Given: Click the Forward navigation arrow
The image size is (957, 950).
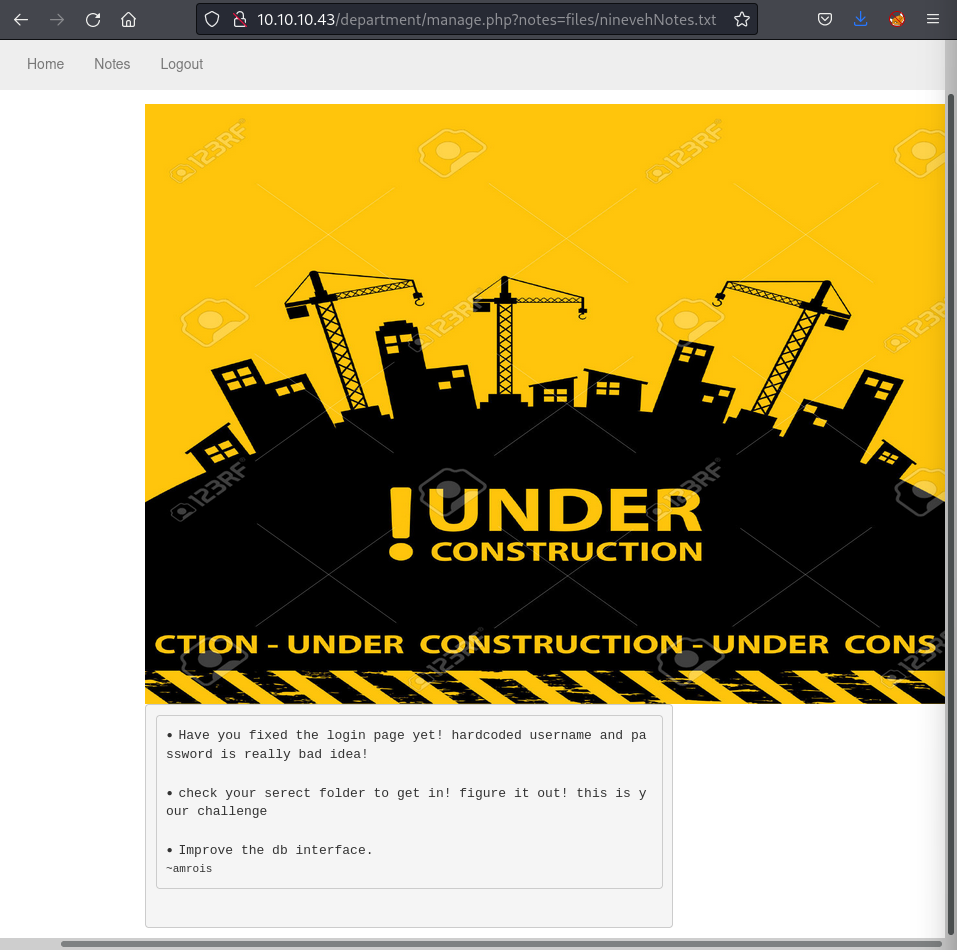Looking at the screenshot, I should click(57, 19).
